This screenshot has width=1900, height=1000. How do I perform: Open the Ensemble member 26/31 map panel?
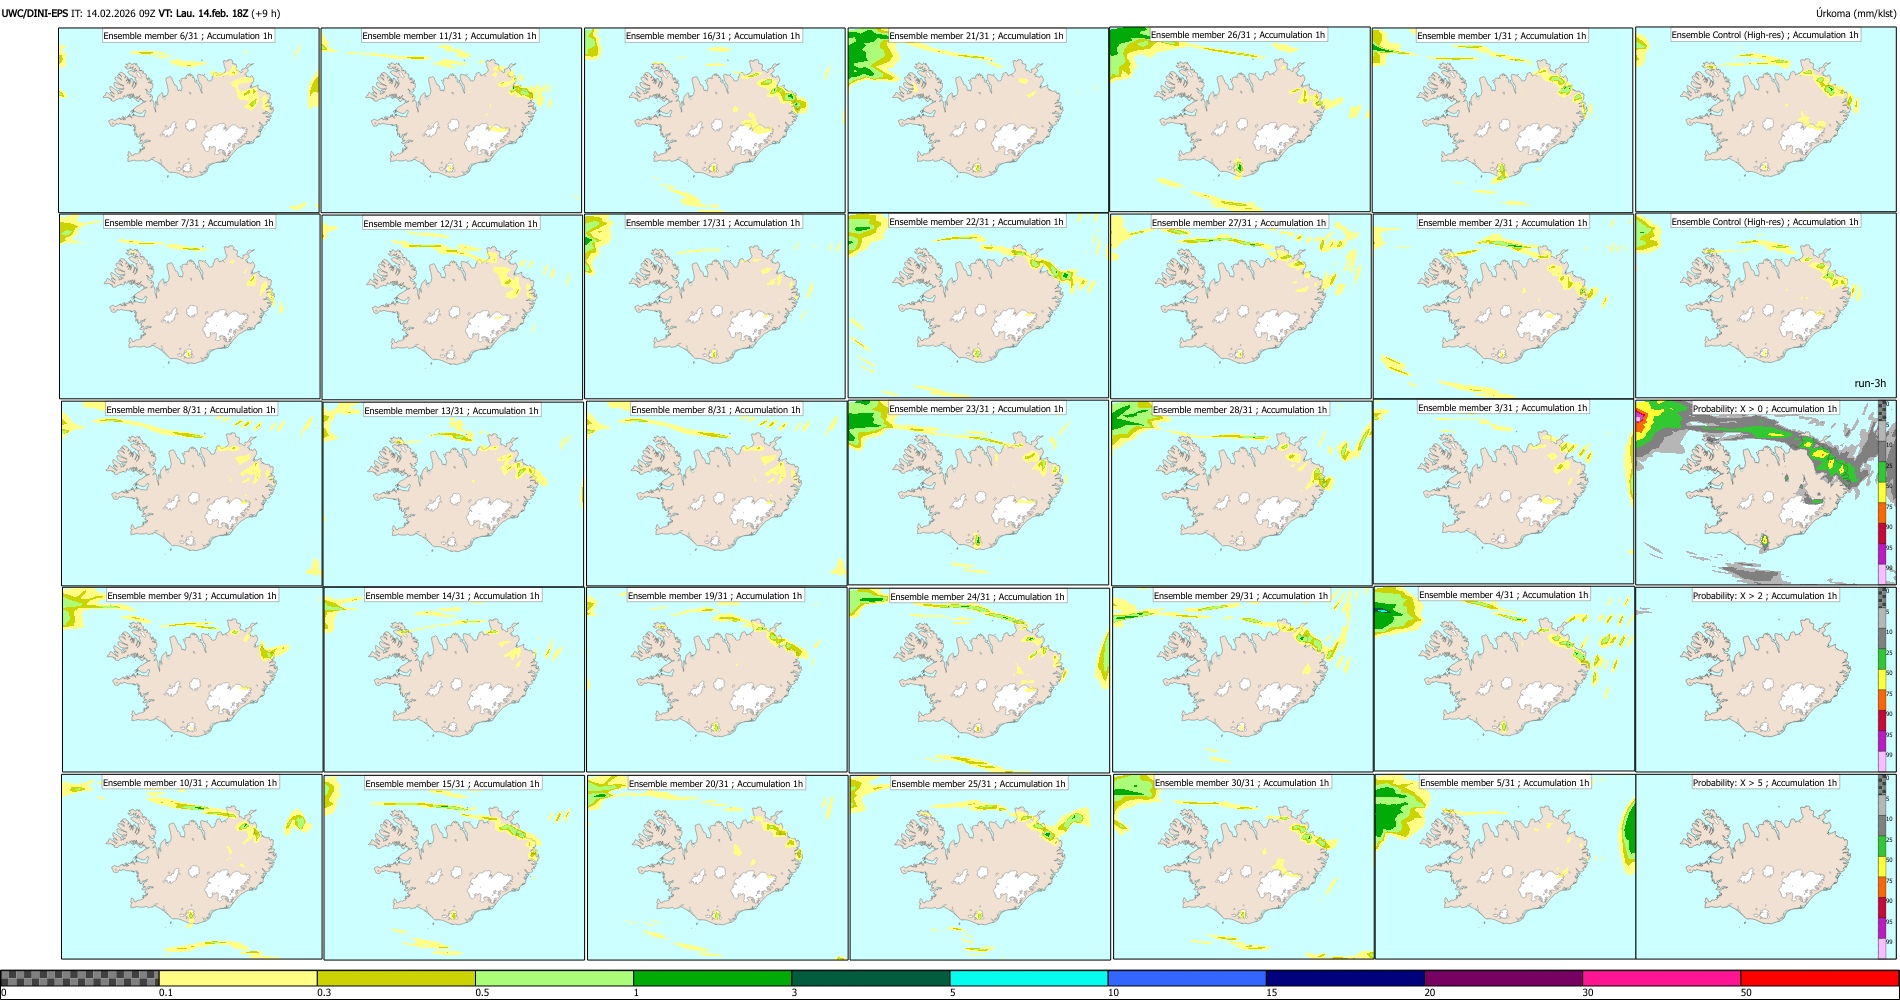(x=1240, y=119)
